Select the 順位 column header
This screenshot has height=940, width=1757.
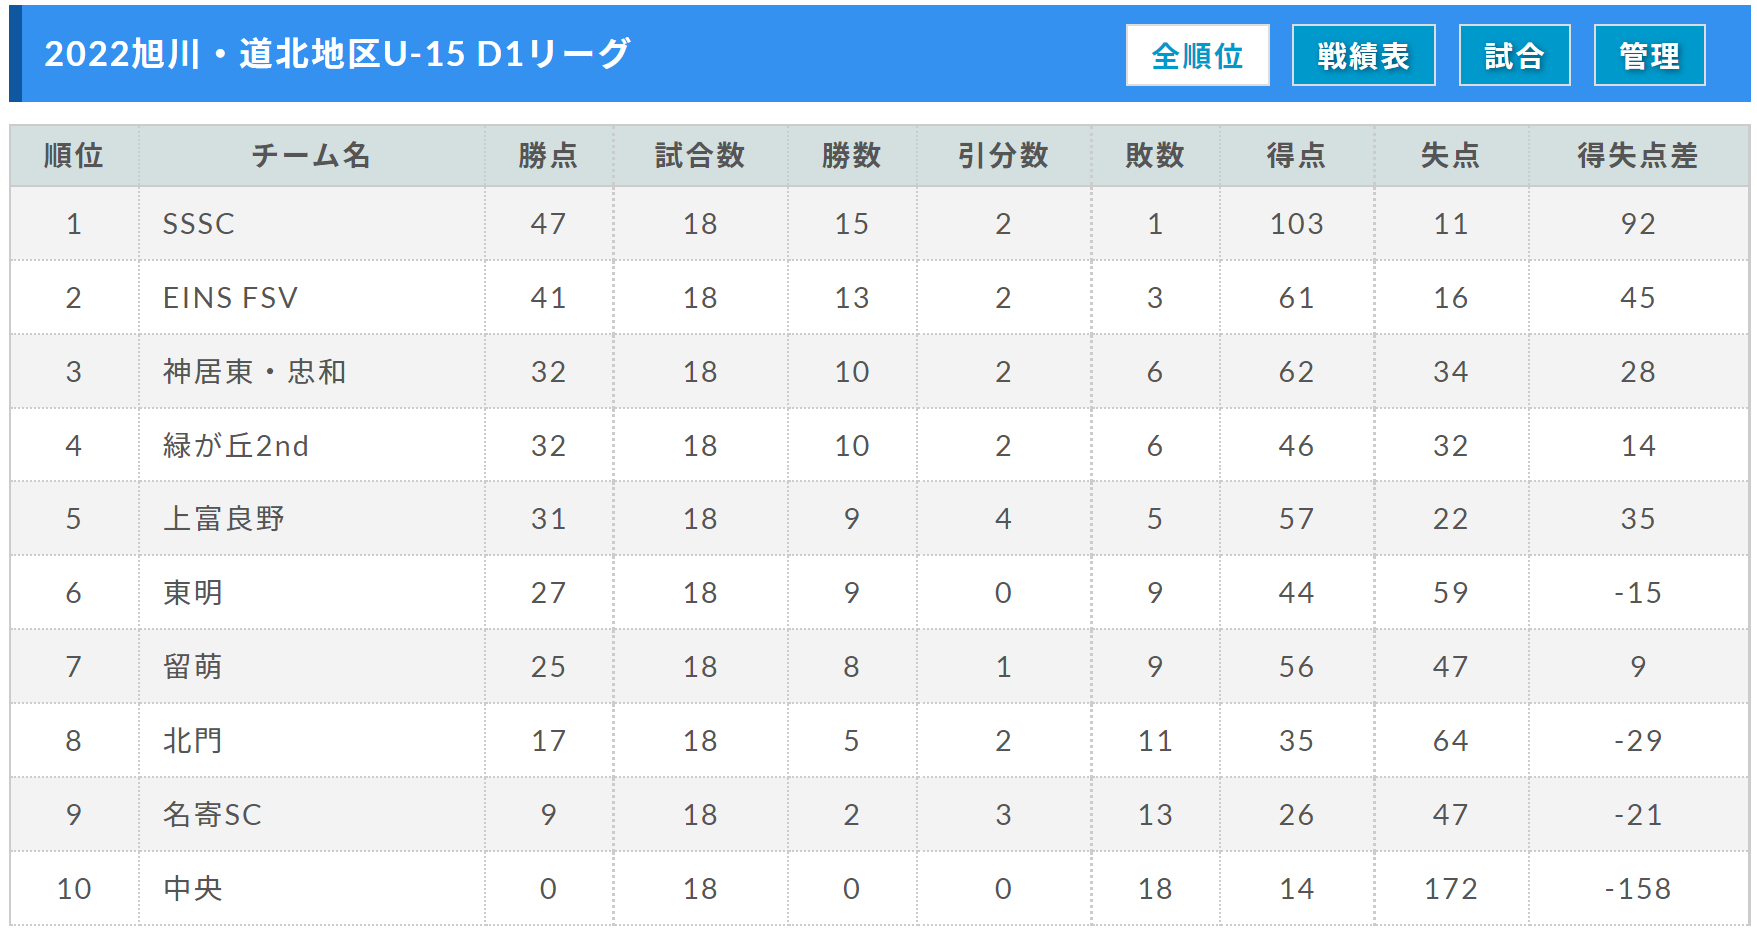[x=74, y=156]
